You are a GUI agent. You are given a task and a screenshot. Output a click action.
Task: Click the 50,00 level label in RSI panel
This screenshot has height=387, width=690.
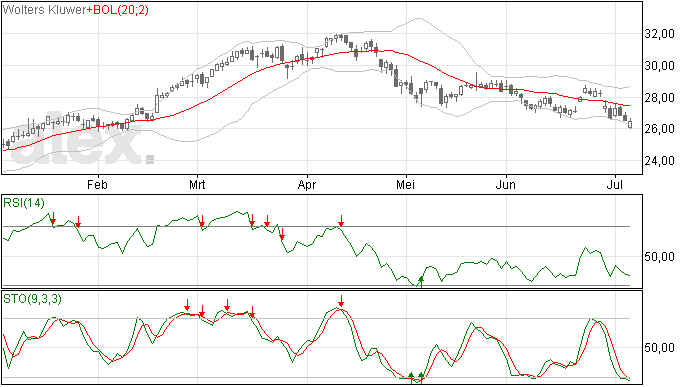click(x=659, y=257)
